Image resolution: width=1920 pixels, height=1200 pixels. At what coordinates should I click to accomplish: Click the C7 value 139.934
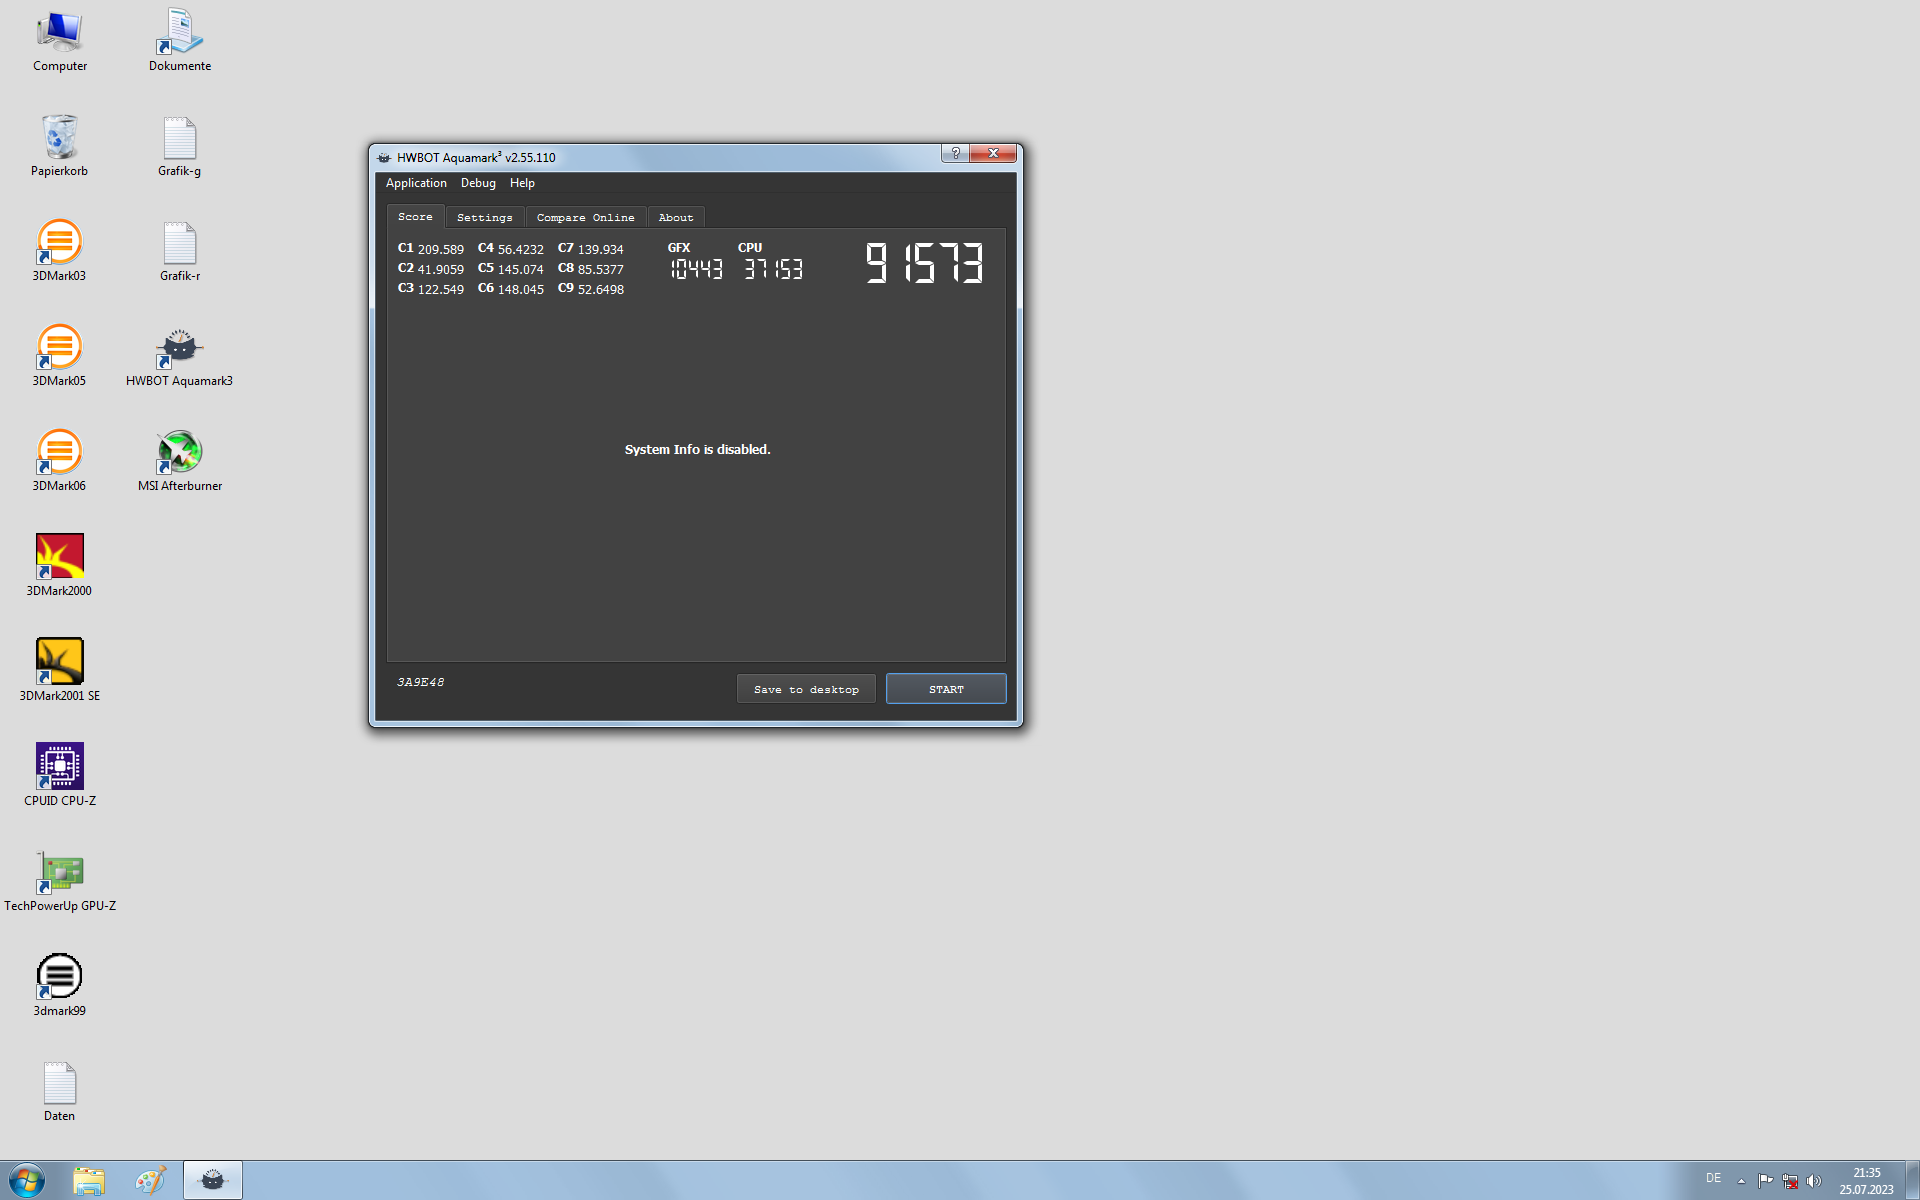[601, 249]
